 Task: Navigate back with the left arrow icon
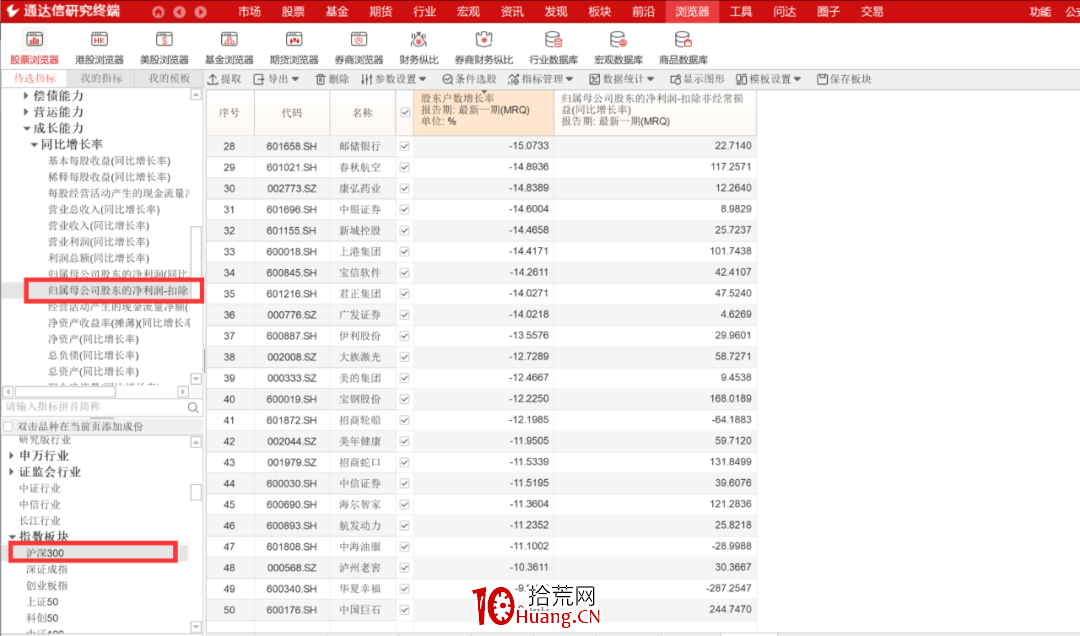[x=179, y=12]
